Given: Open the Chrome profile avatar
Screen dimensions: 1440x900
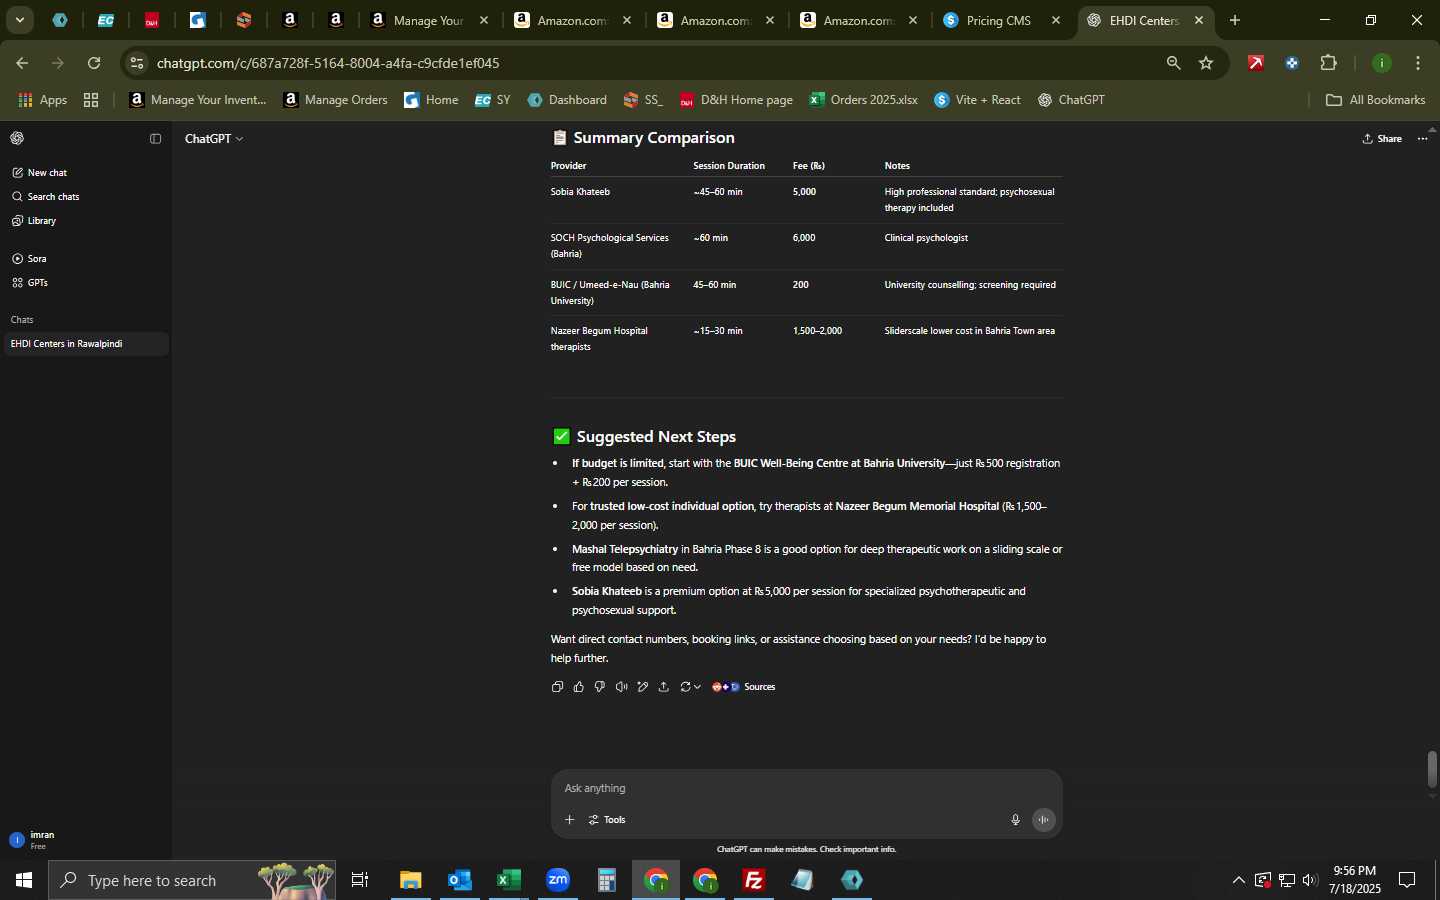Looking at the screenshot, I should tap(1382, 63).
